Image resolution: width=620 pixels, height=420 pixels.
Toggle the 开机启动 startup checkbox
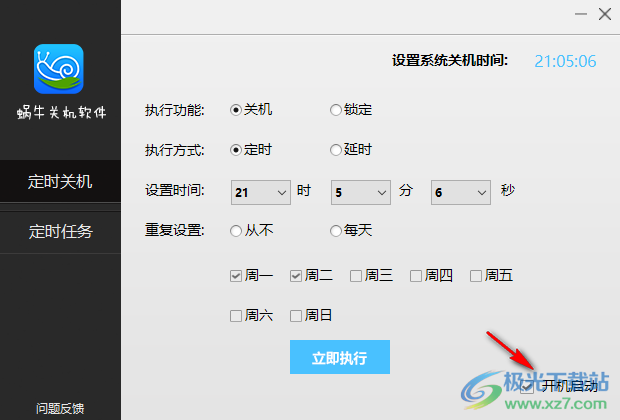pos(527,386)
